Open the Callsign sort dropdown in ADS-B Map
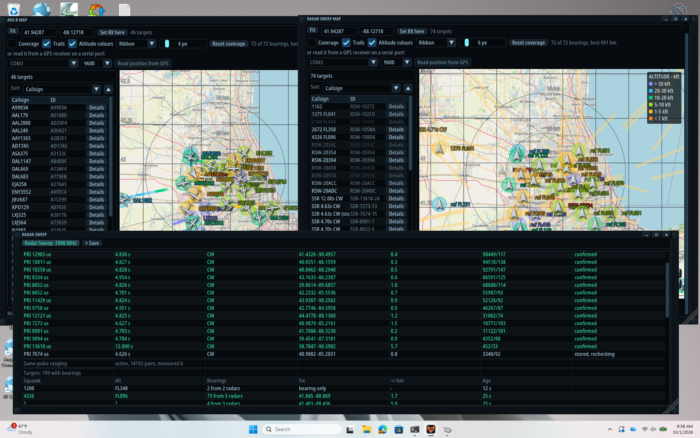 (x=62, y=89)
